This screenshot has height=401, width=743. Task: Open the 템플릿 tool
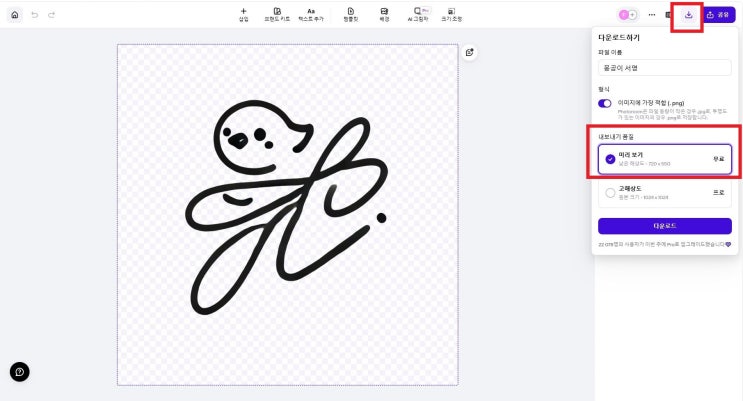point(350,14)
